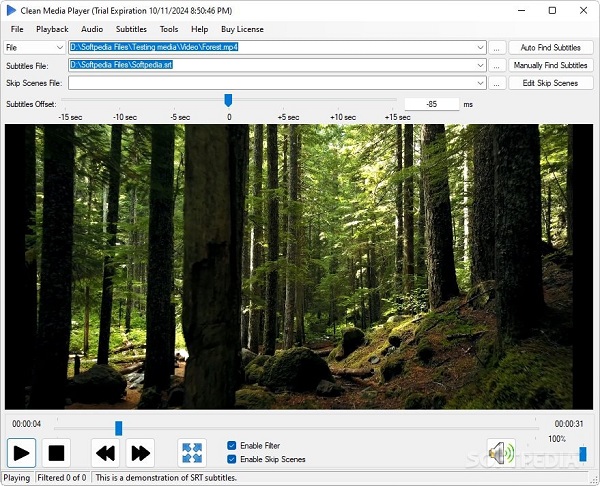Uncheck Enable Skip Scenes
The image size is (600, 486).
coord(232,459)
